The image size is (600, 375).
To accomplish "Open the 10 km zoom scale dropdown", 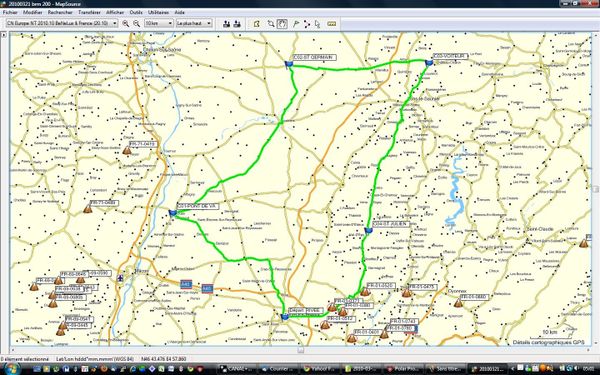I will [159, 23].
